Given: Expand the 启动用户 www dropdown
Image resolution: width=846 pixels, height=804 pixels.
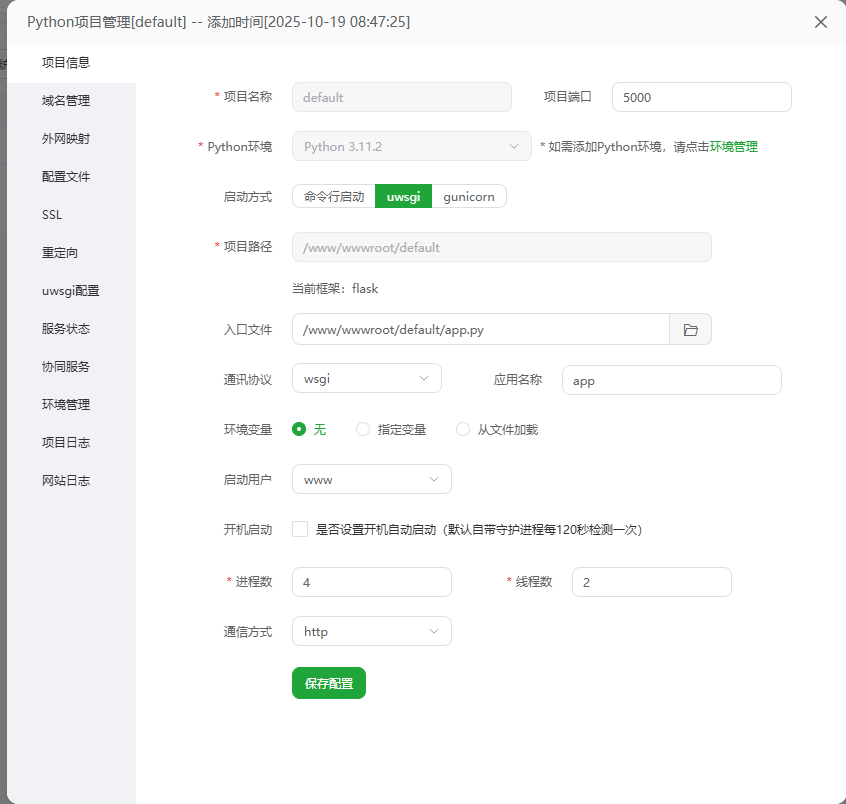Looking at the screenshot, I should (371, 479).
